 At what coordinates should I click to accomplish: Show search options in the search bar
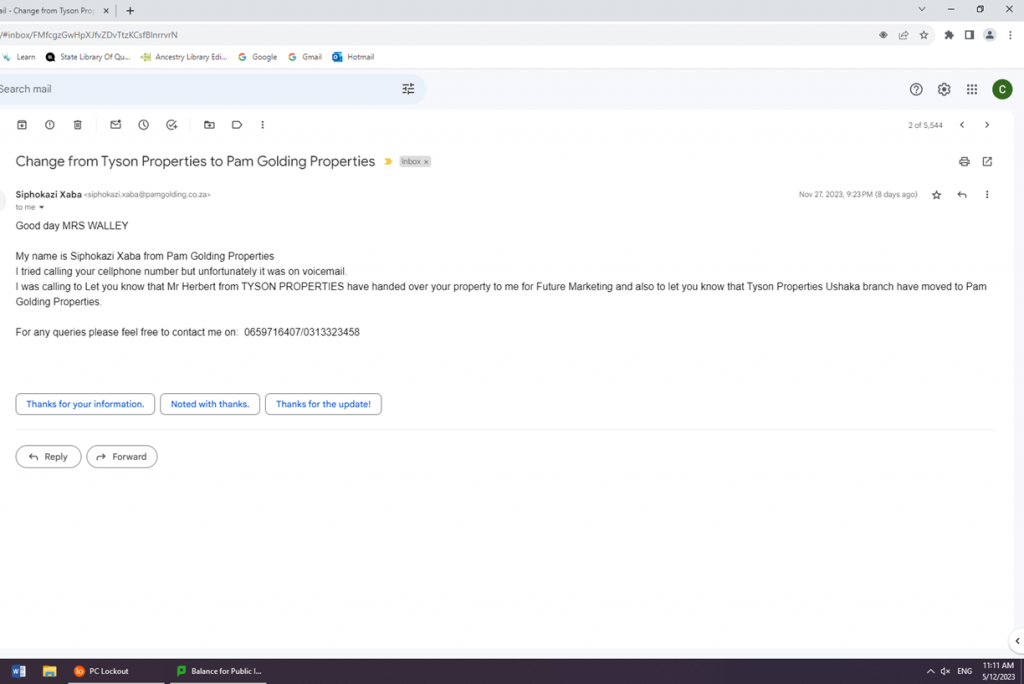click(x=408, y=89)
